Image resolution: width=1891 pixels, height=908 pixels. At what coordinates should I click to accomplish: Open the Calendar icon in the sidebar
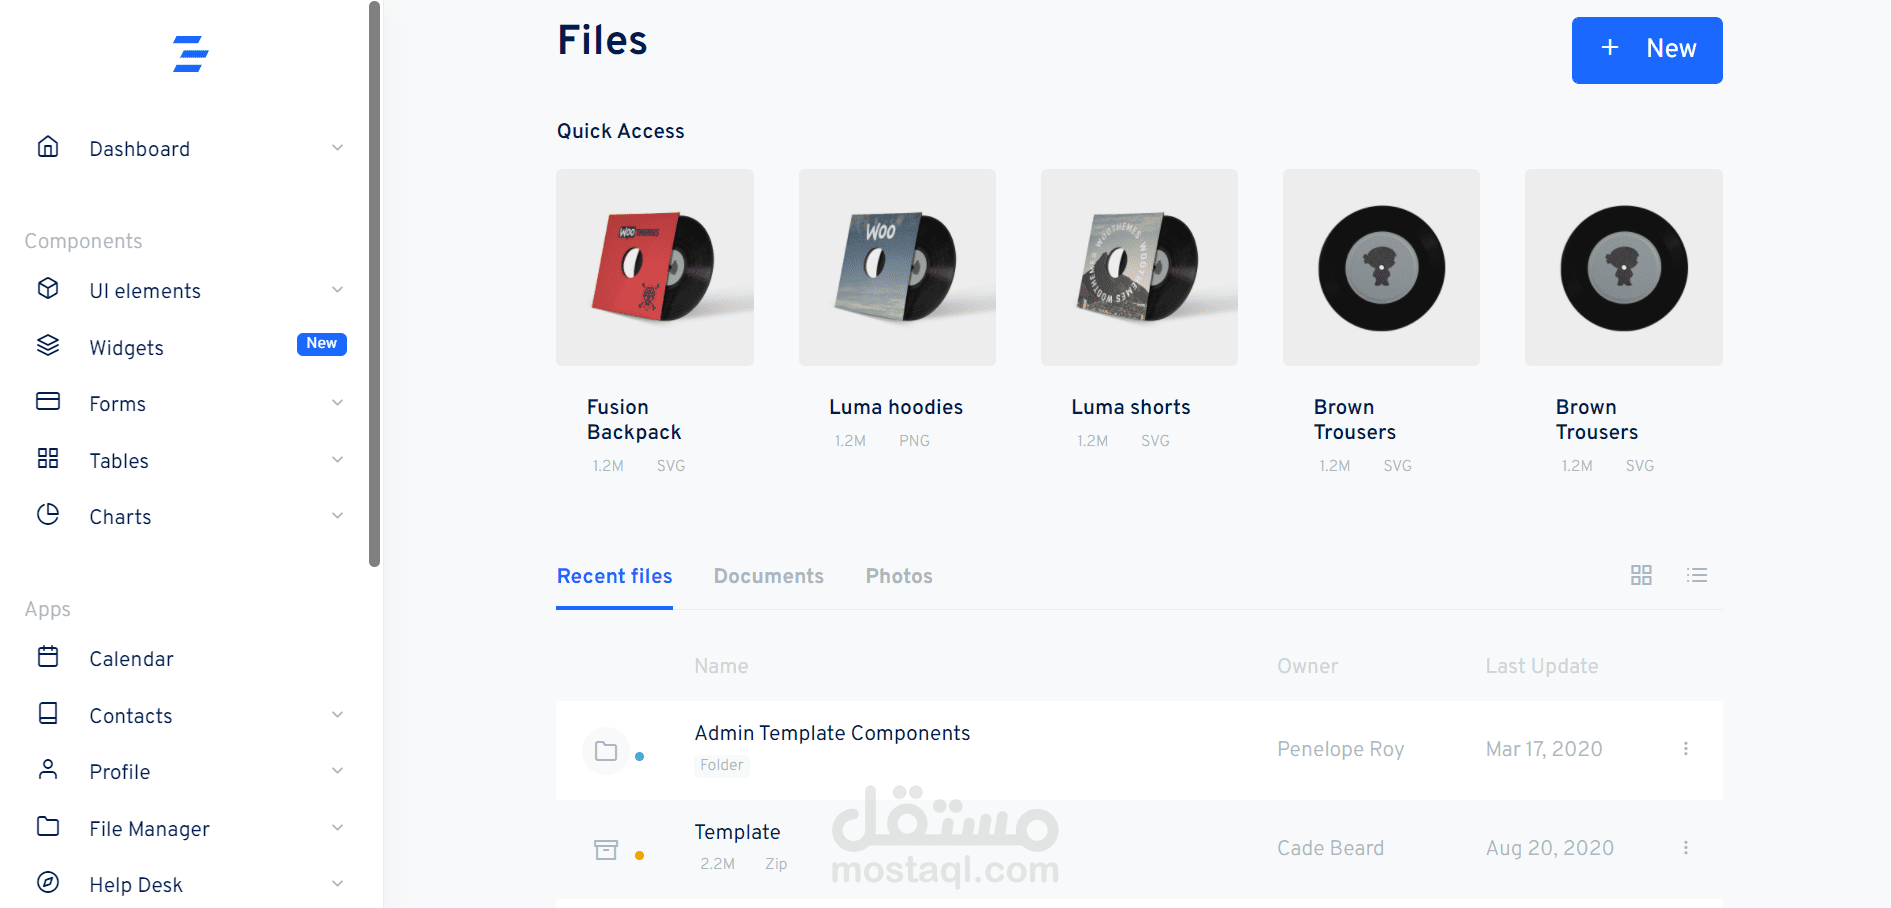(x=48, y=657)
